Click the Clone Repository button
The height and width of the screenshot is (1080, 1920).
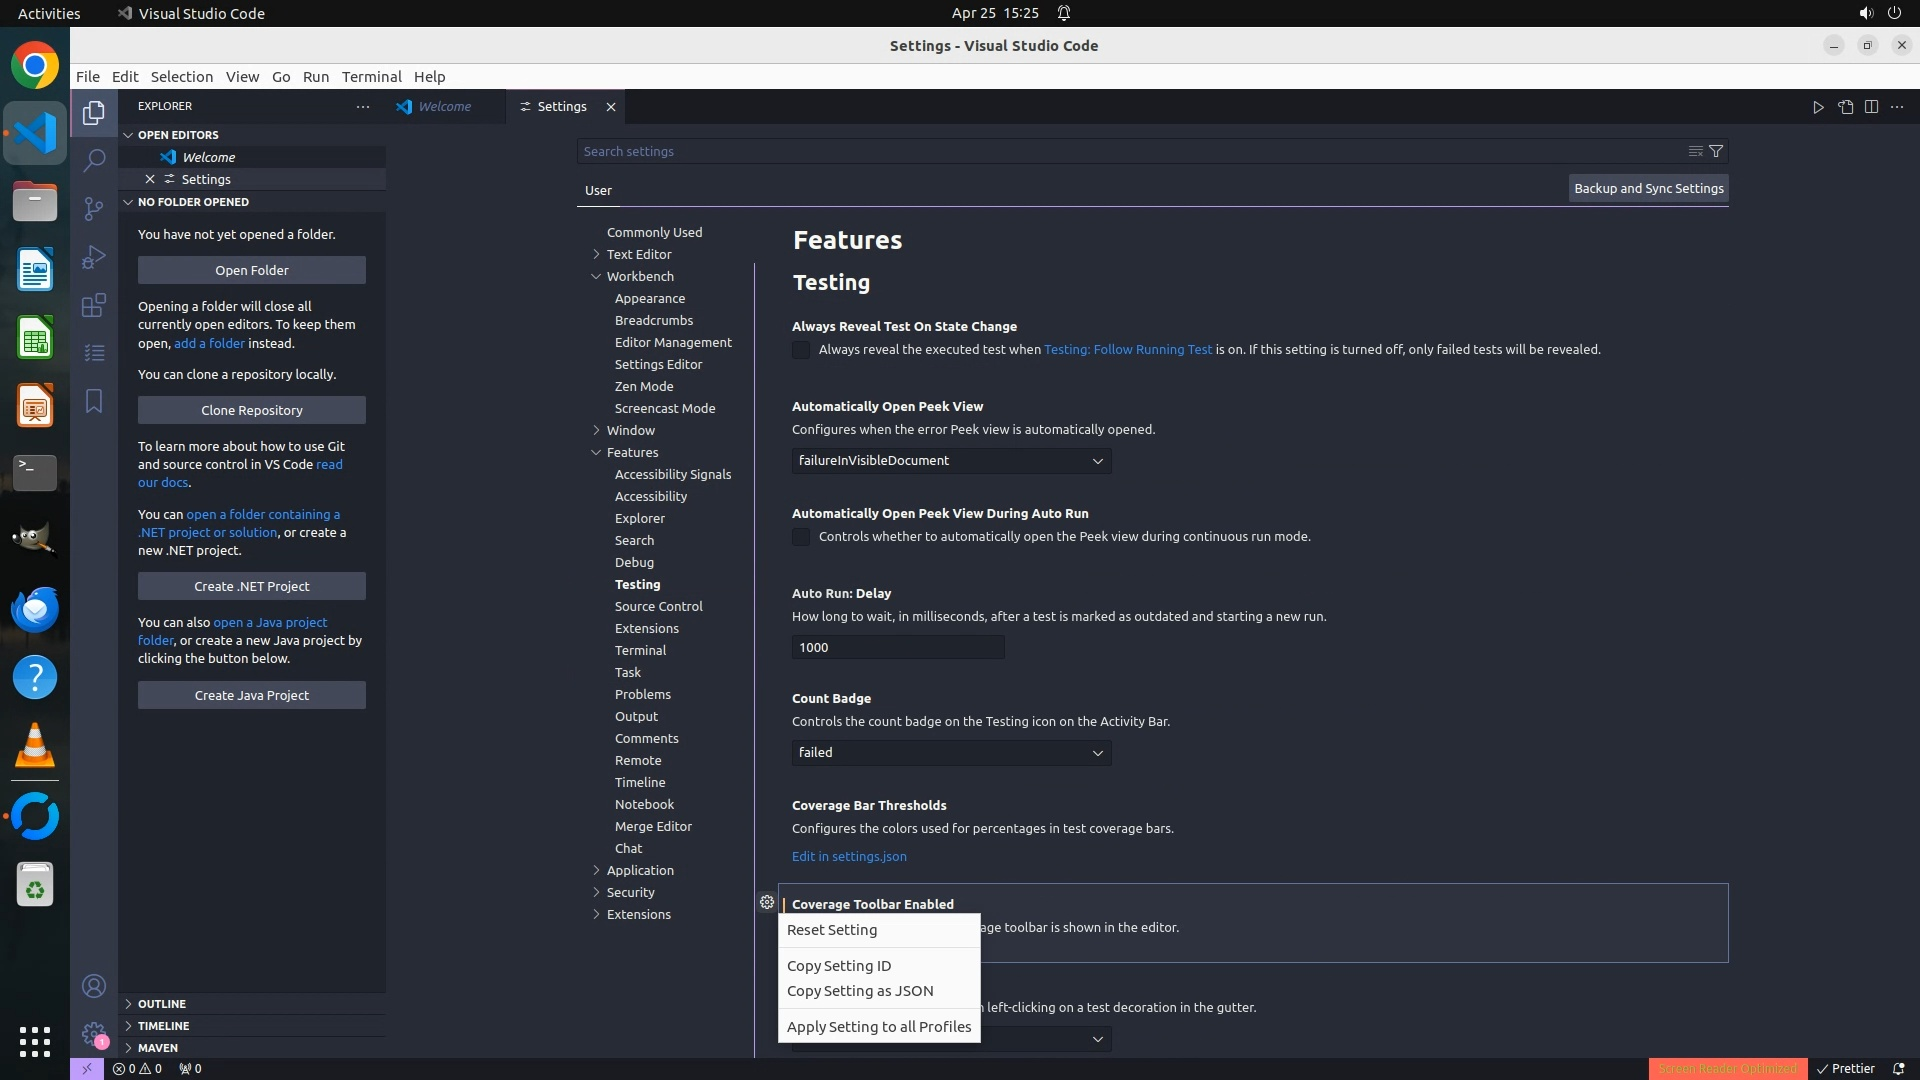point(252,410)
